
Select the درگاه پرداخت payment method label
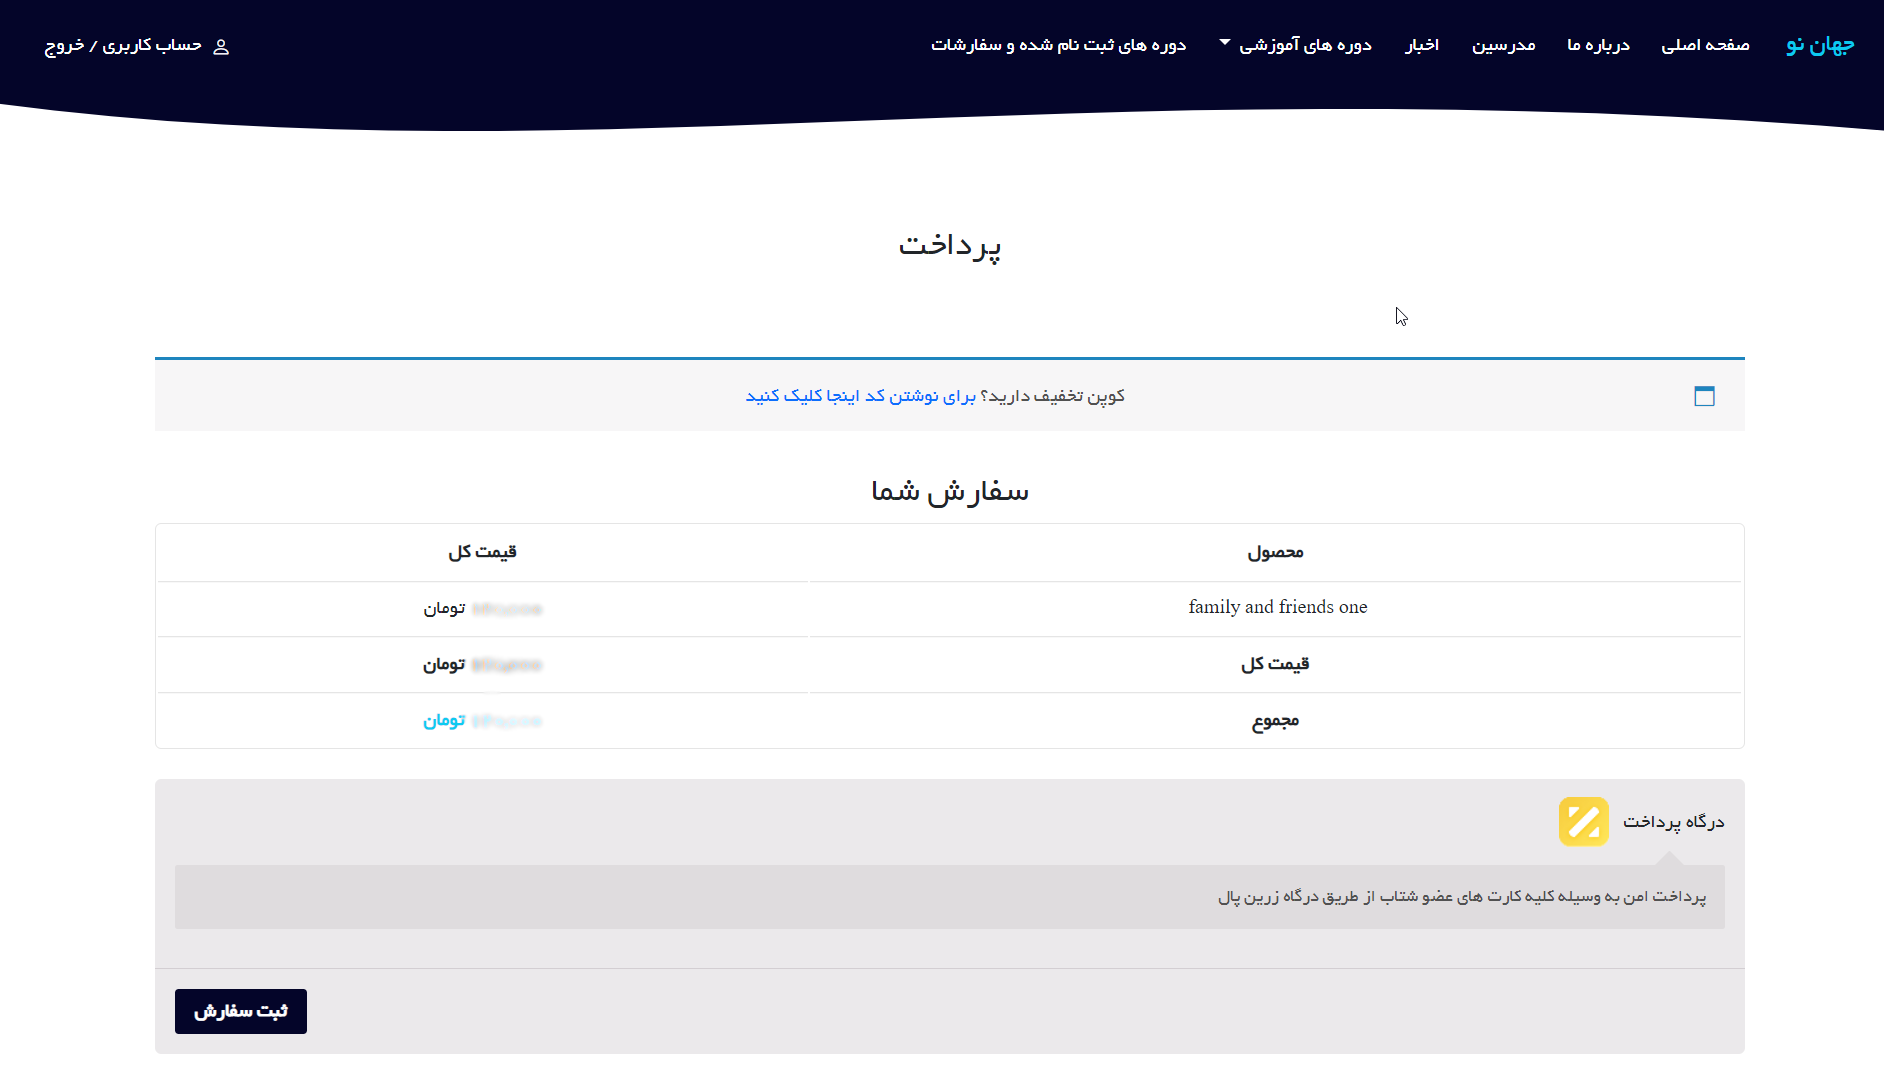(x=1673, y=822)
